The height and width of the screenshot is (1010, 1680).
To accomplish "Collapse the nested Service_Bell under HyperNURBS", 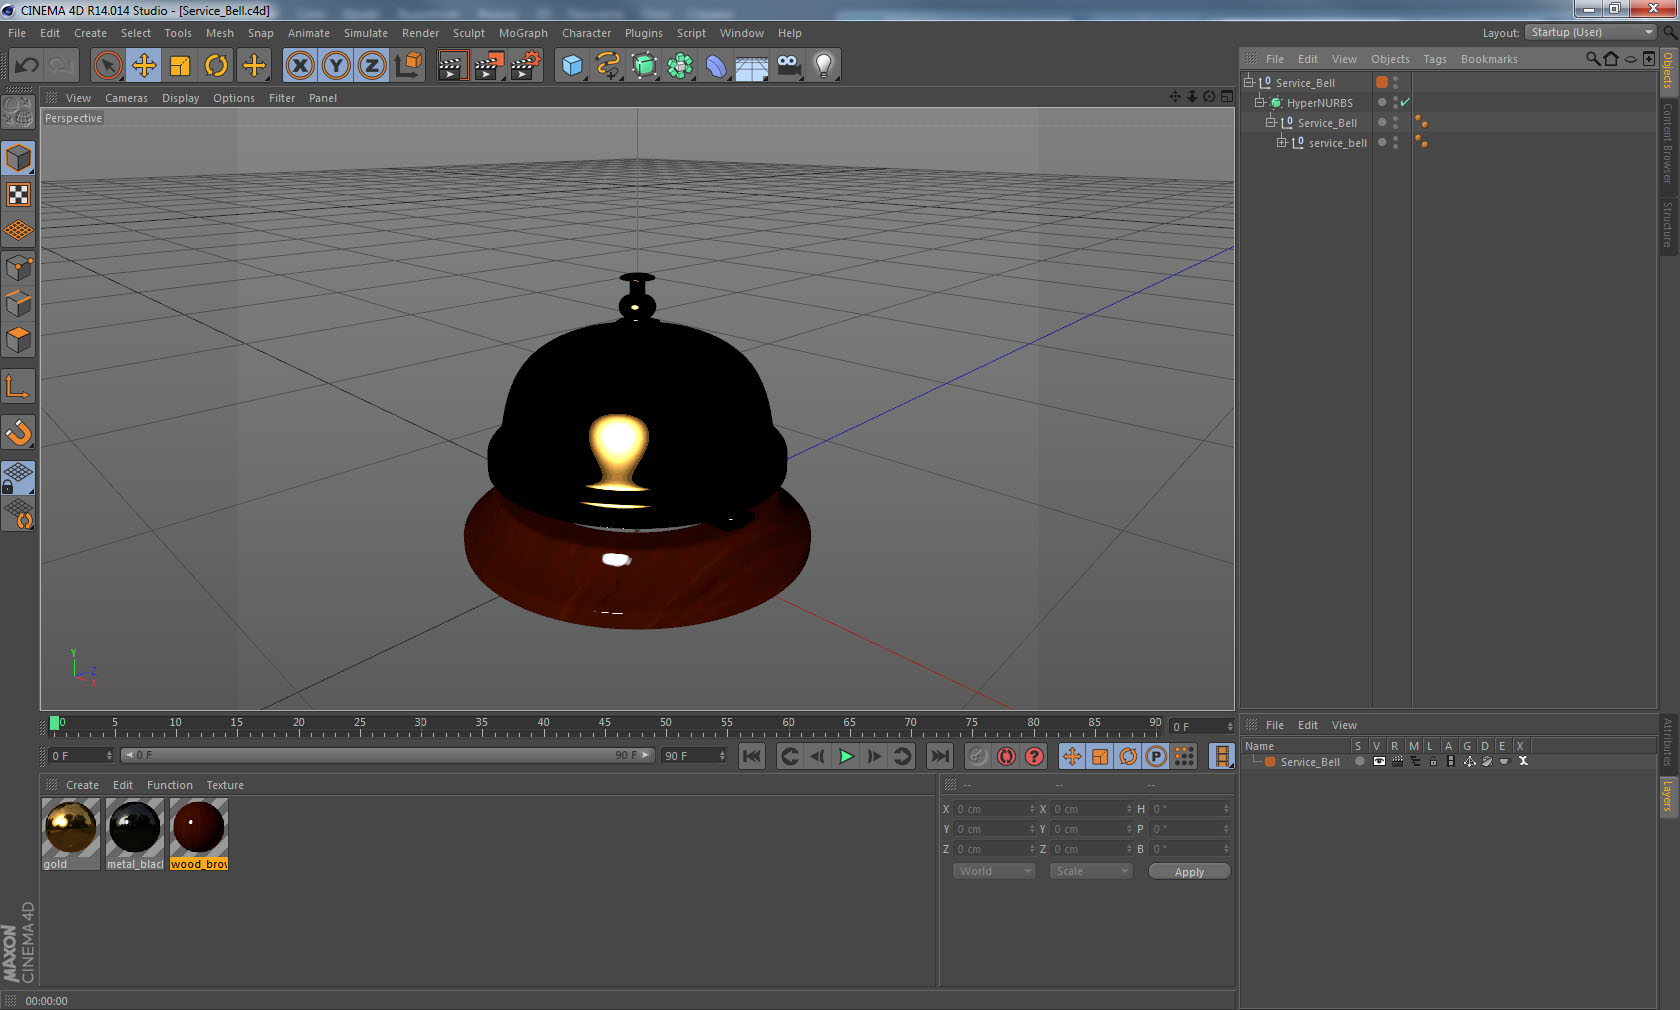I will (x=1271, y=122).
